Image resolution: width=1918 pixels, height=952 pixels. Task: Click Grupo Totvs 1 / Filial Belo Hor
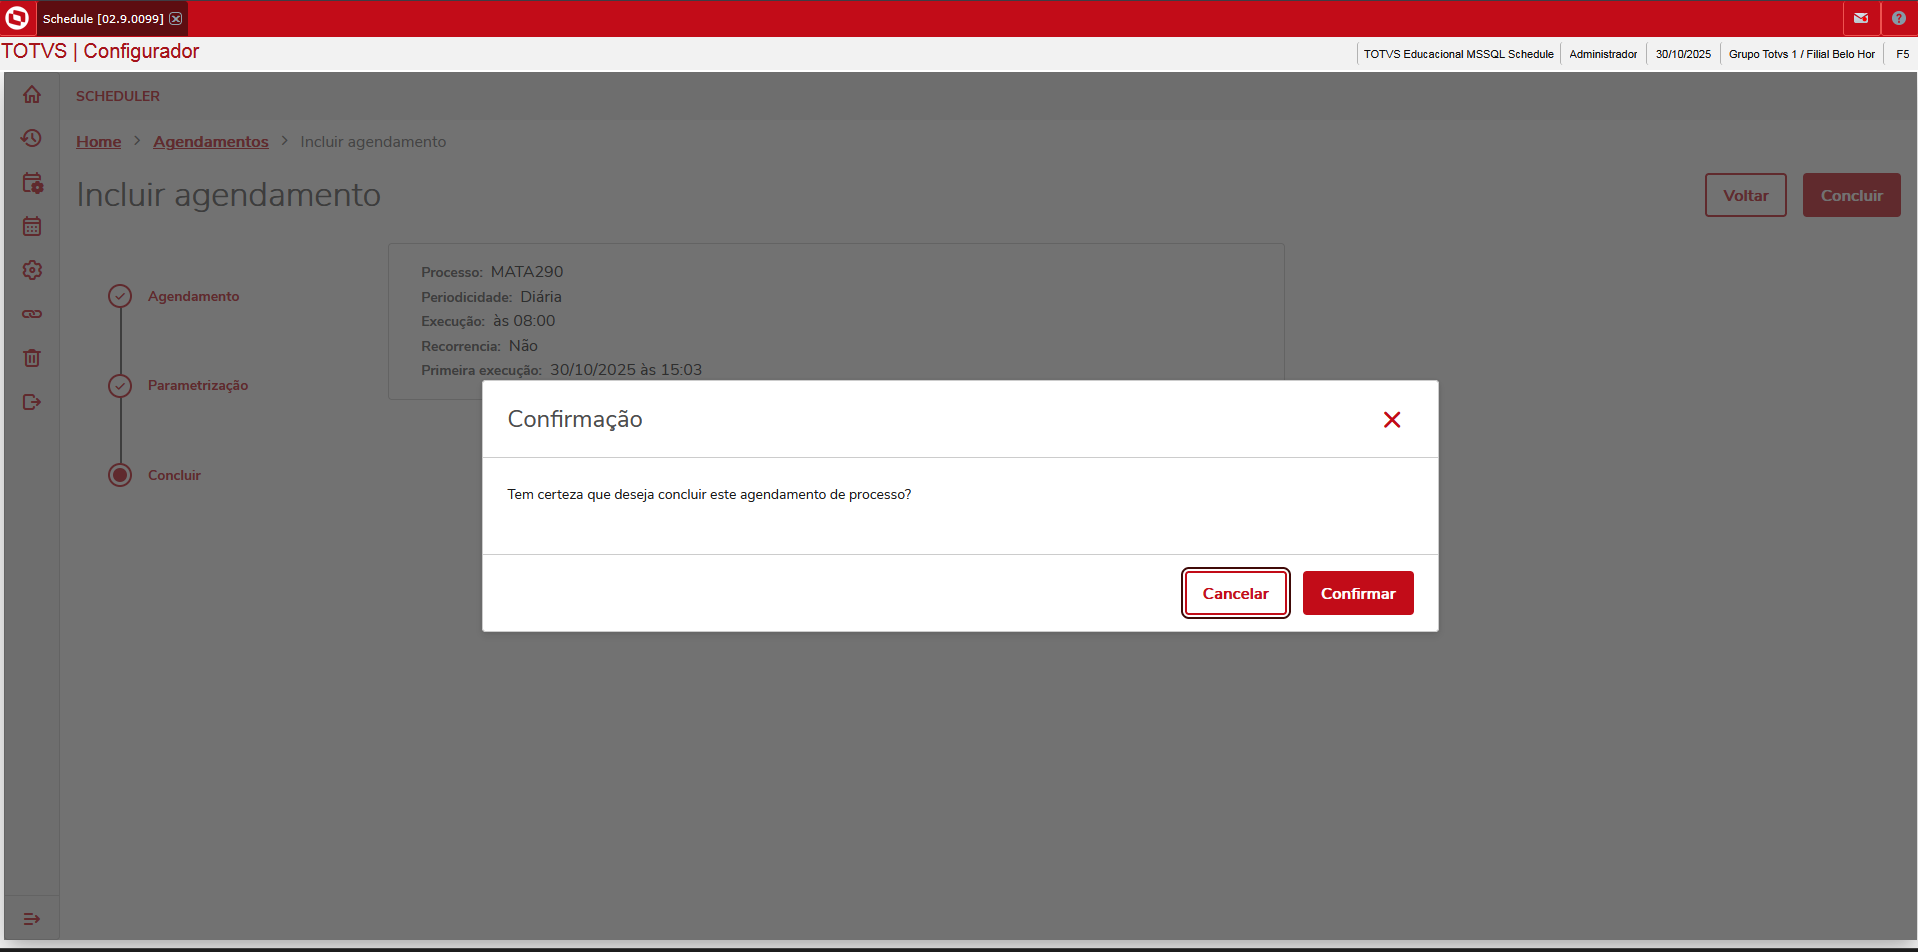1801,54
